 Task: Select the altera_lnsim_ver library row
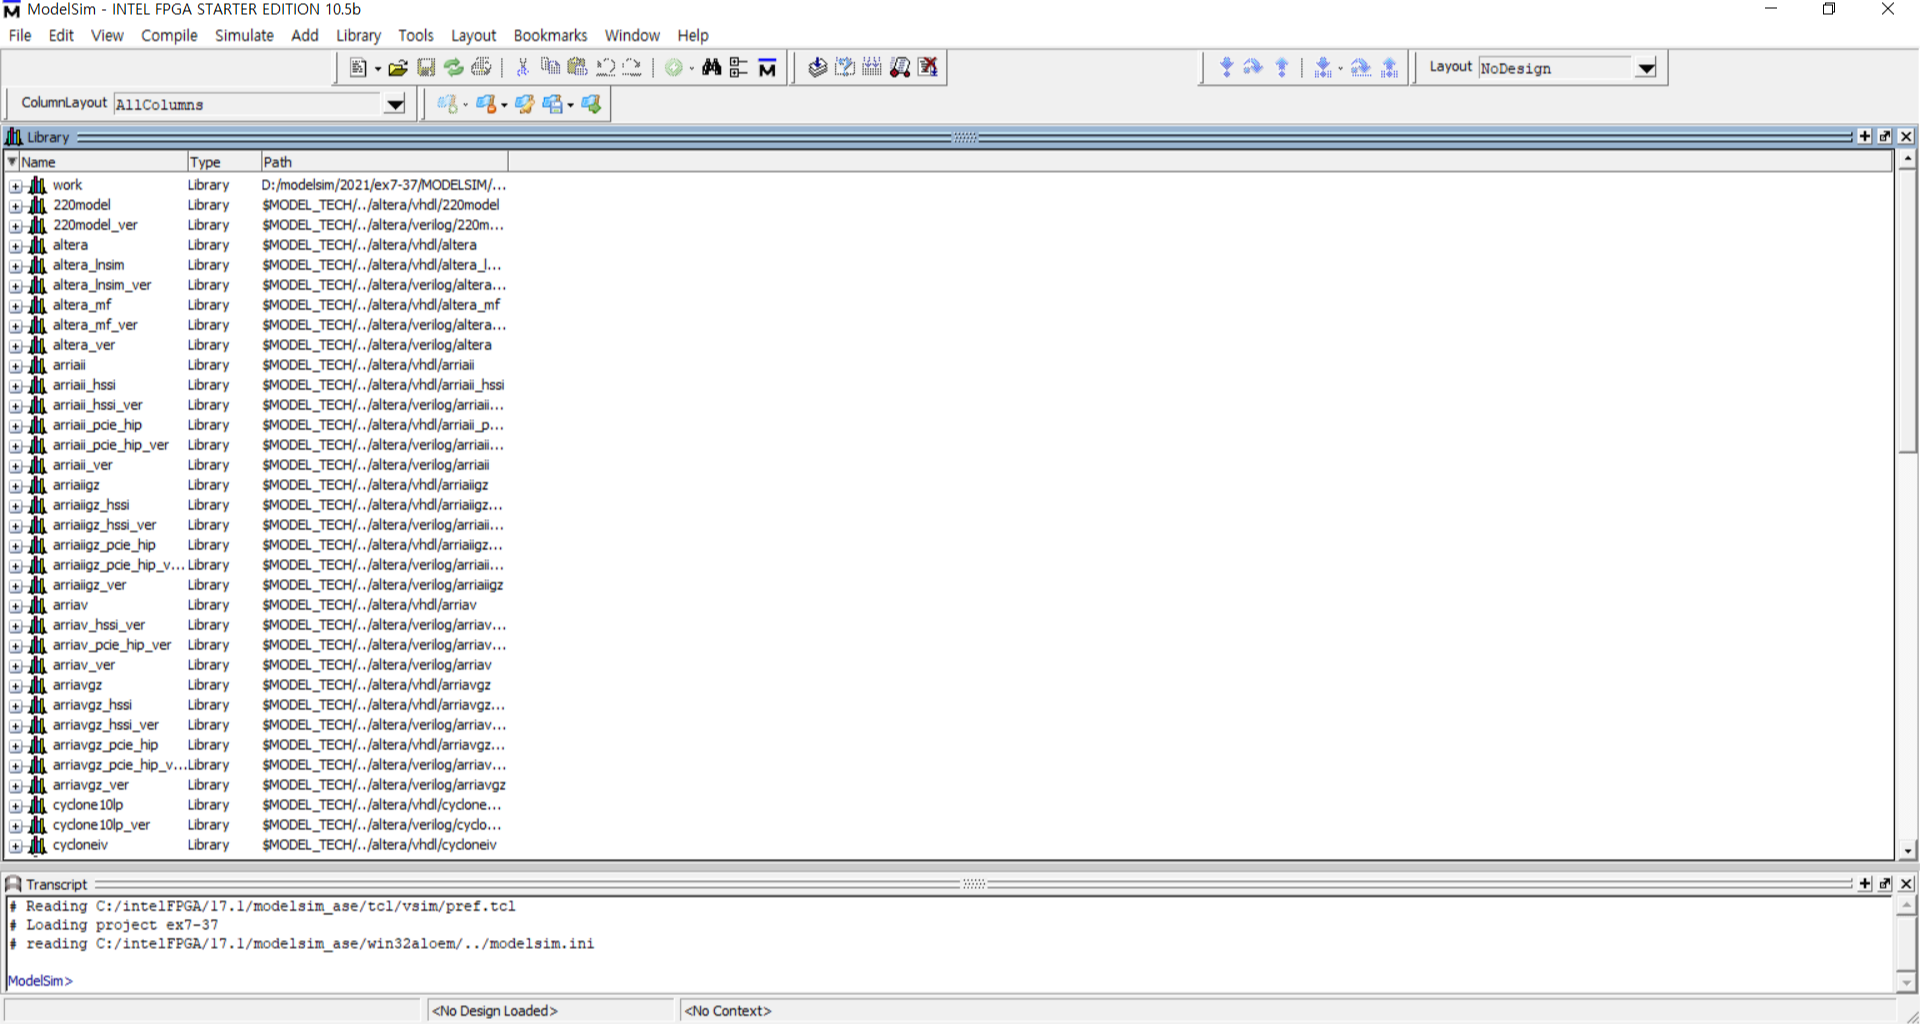(x=258, y=285)
